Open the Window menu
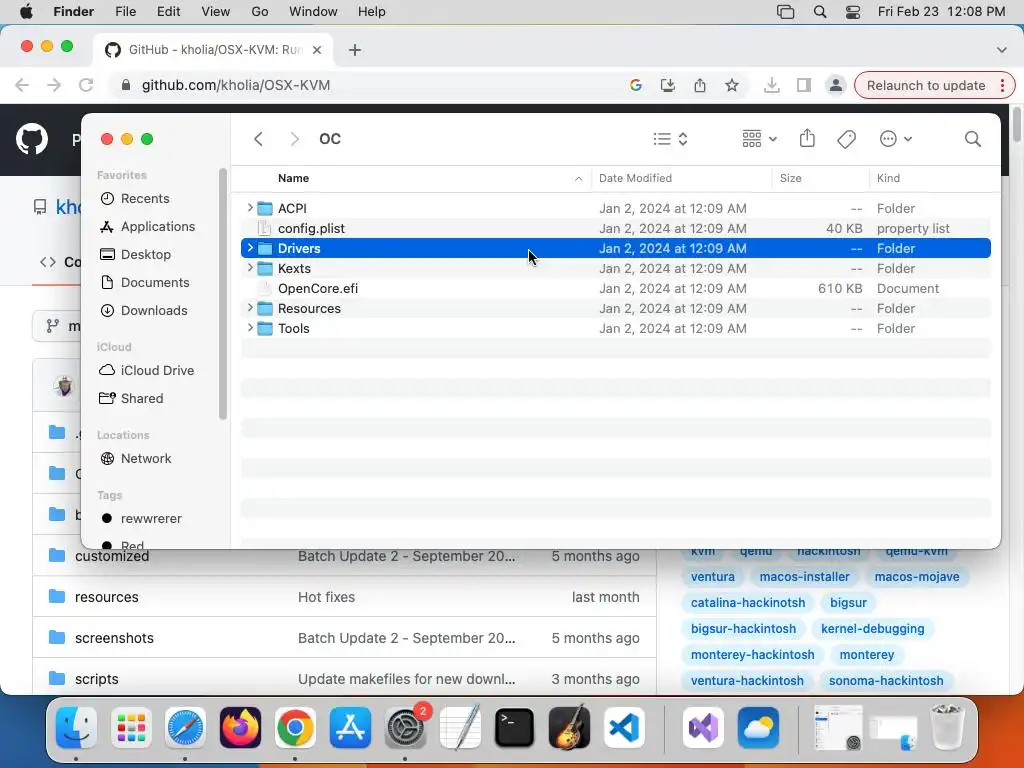This screenshot has width=1024, height=768. click(313, 12)
